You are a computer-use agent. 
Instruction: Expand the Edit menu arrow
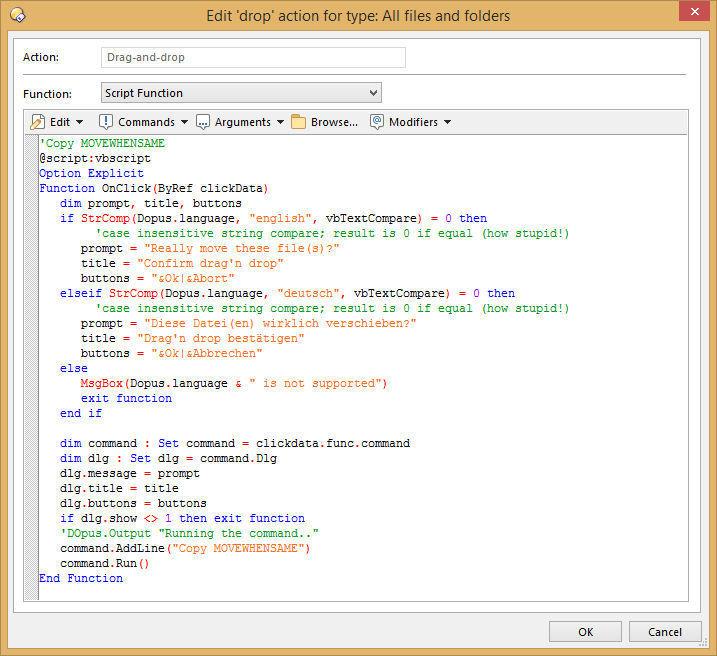pyautogui.click(x=79, y=122)
